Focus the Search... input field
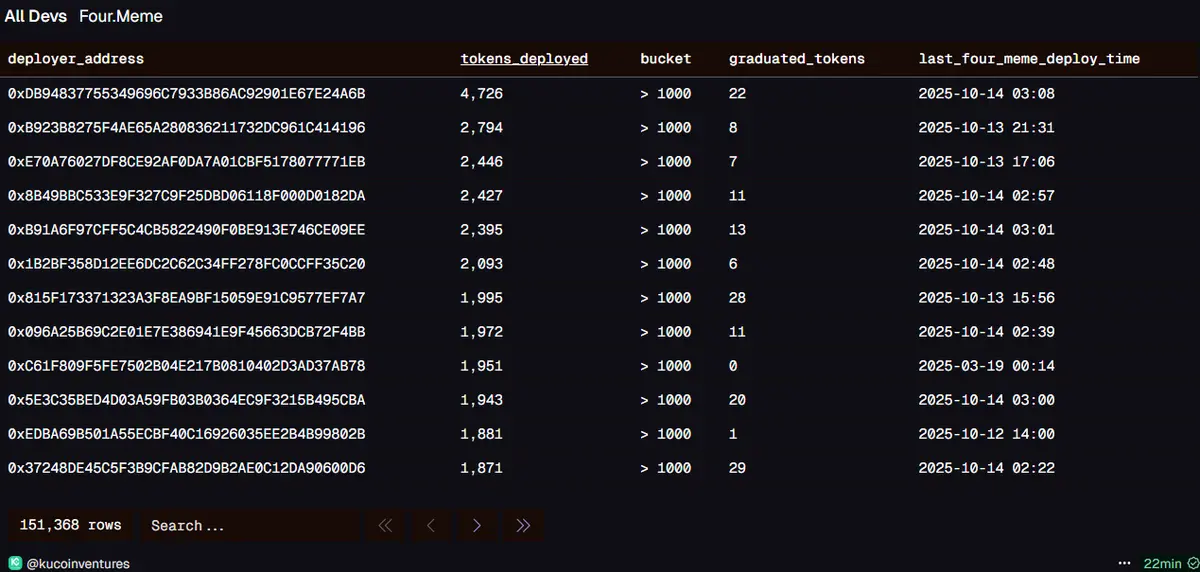Viewport: 1200px width, 572px height. [250, 525]
